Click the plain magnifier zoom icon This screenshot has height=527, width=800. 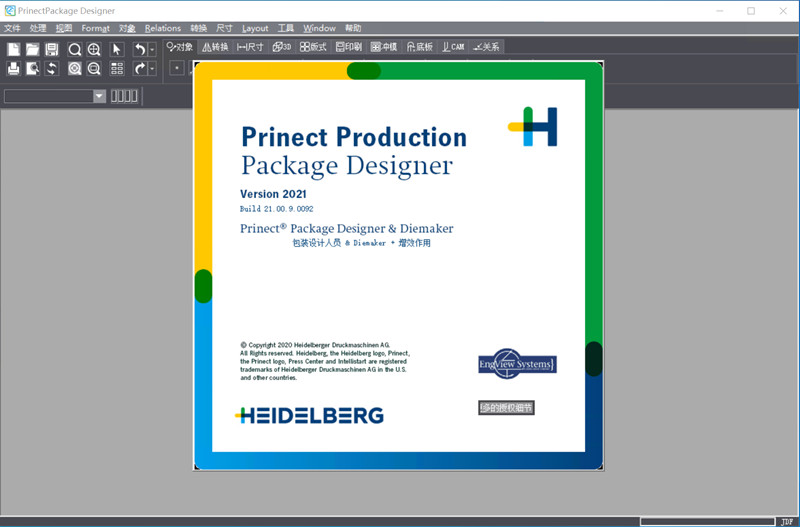(x=74, y=49)
